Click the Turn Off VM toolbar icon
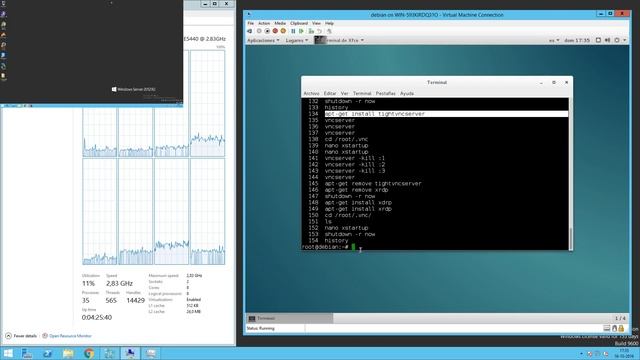Viewport: 640px width, 360px height. 267,31
